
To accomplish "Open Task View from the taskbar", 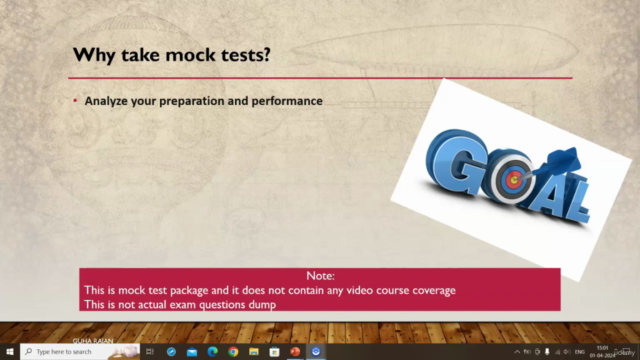I will click(150, 351).
